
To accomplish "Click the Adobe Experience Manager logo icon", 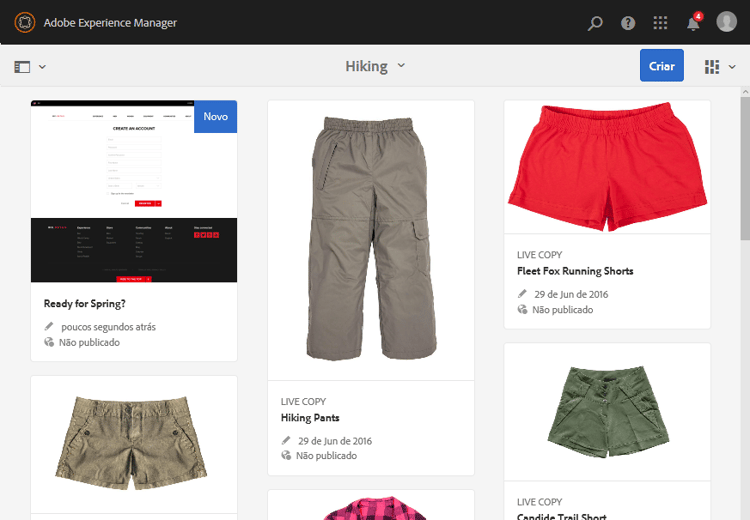I will [24, 22].
